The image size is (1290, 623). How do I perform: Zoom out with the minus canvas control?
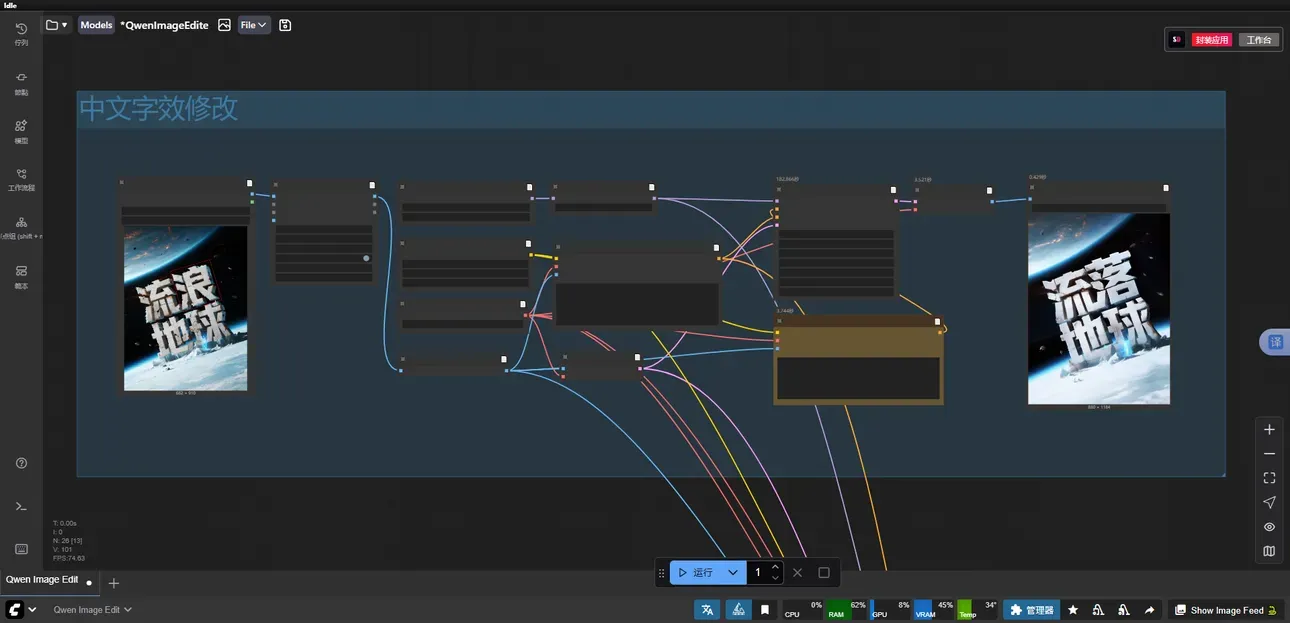click(x=1269, y=454)
